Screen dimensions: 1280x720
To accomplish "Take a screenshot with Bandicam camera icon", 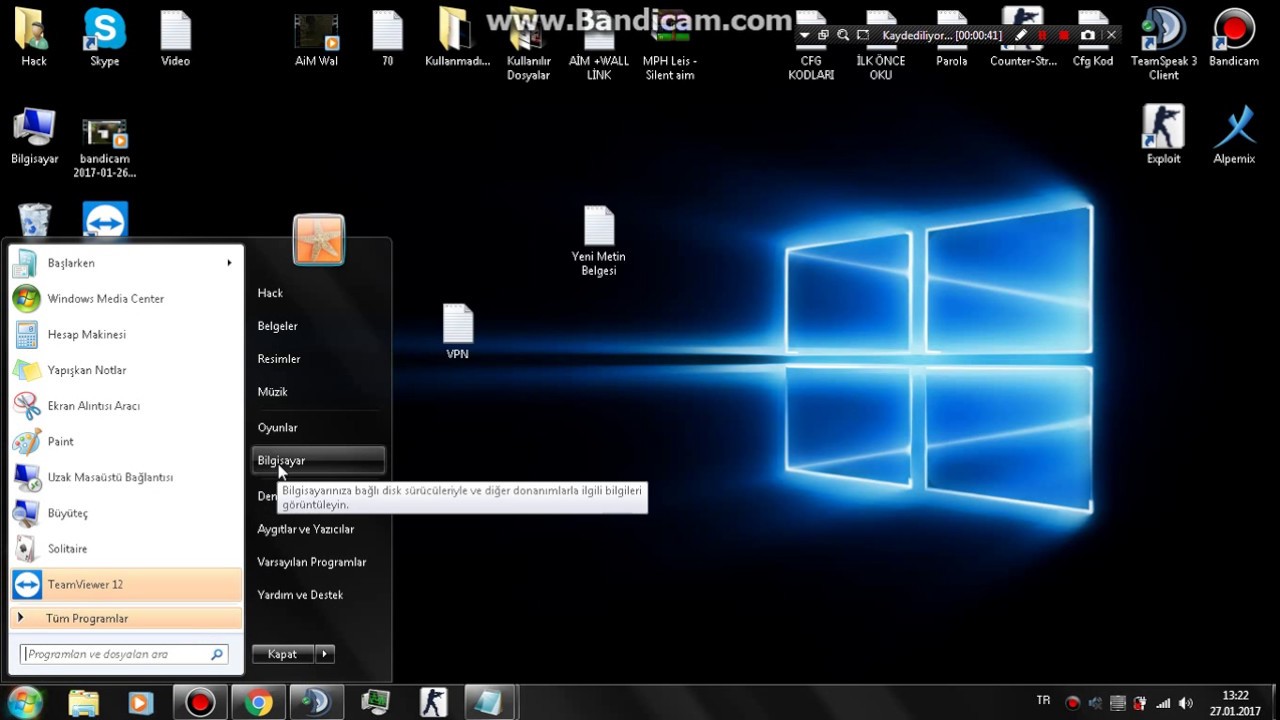I will [1088, 35].
